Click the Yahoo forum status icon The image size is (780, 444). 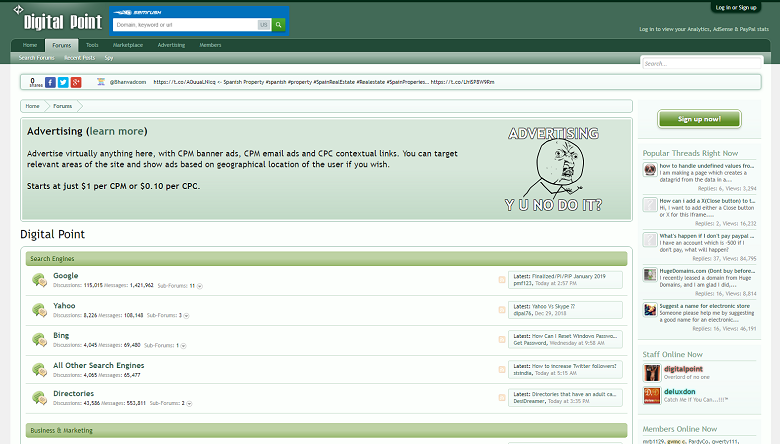[x=39, y=310]
